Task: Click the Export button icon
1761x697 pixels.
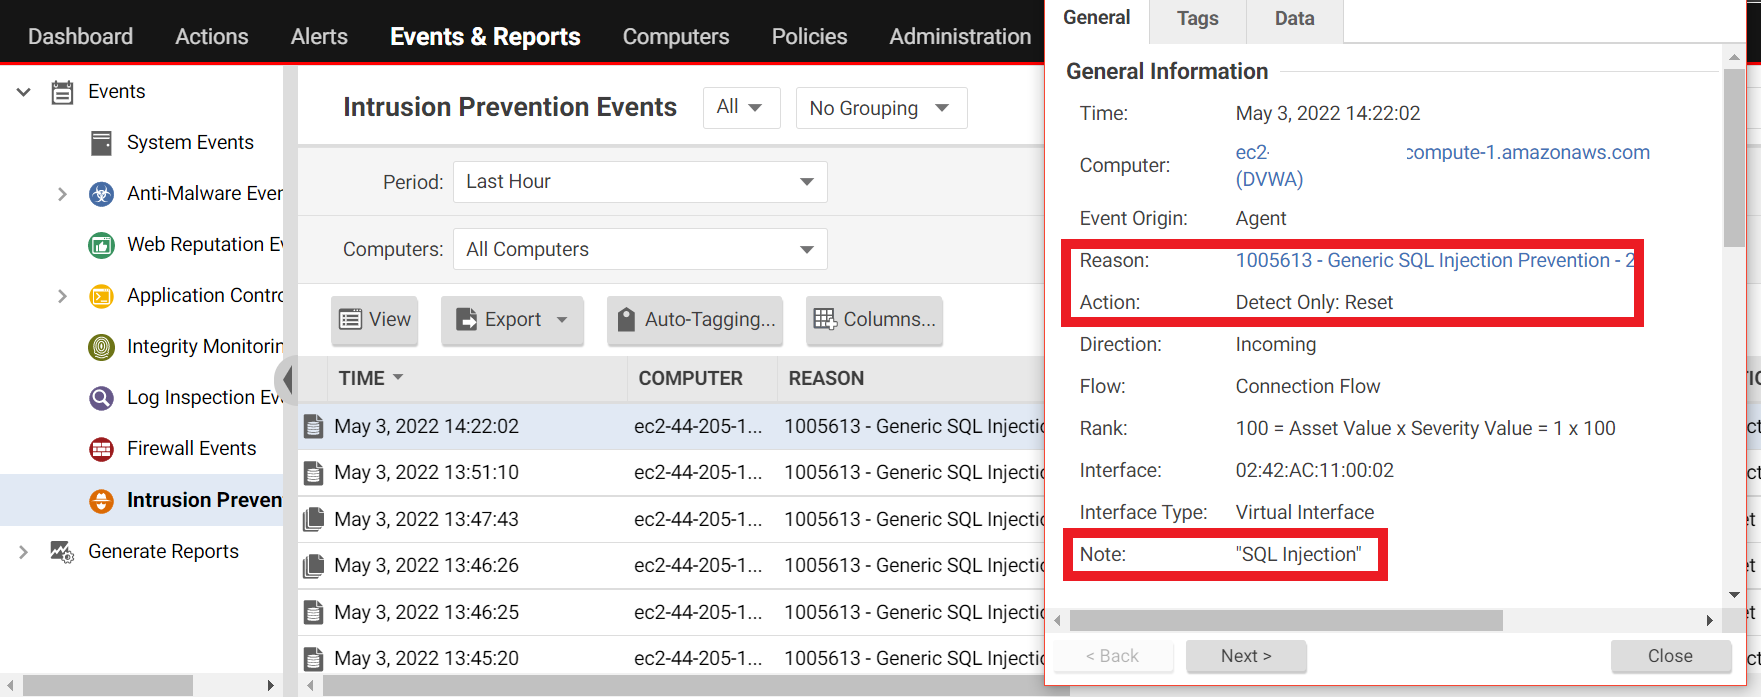Action: 466,319
